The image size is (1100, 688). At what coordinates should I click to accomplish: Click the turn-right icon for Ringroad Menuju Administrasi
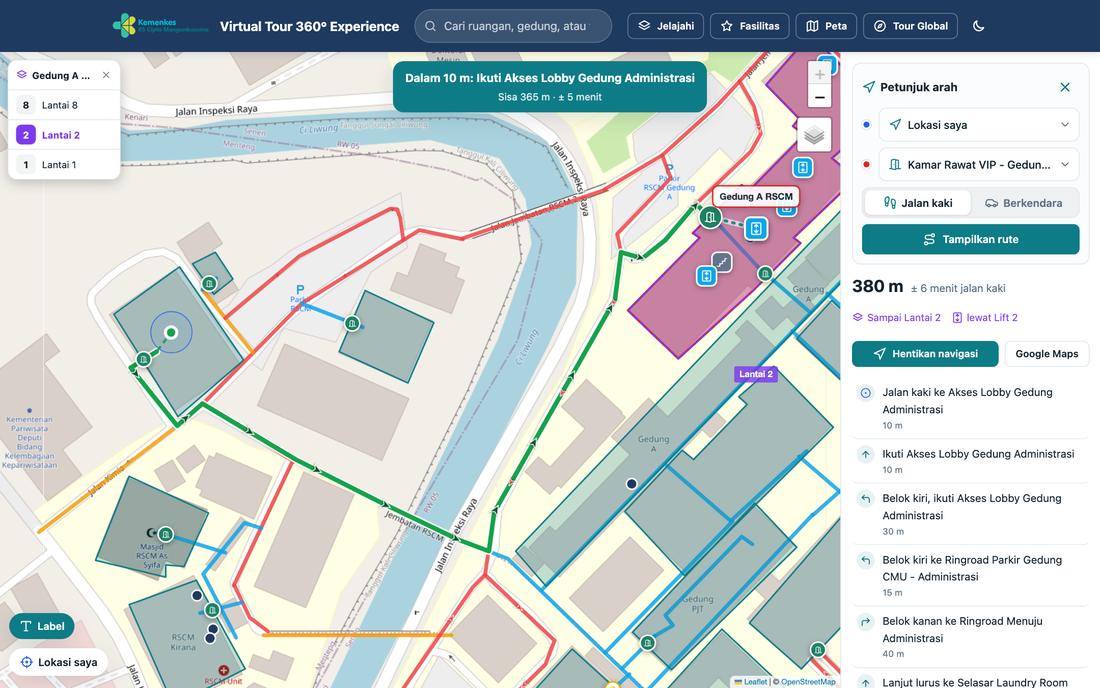(866, 621)
